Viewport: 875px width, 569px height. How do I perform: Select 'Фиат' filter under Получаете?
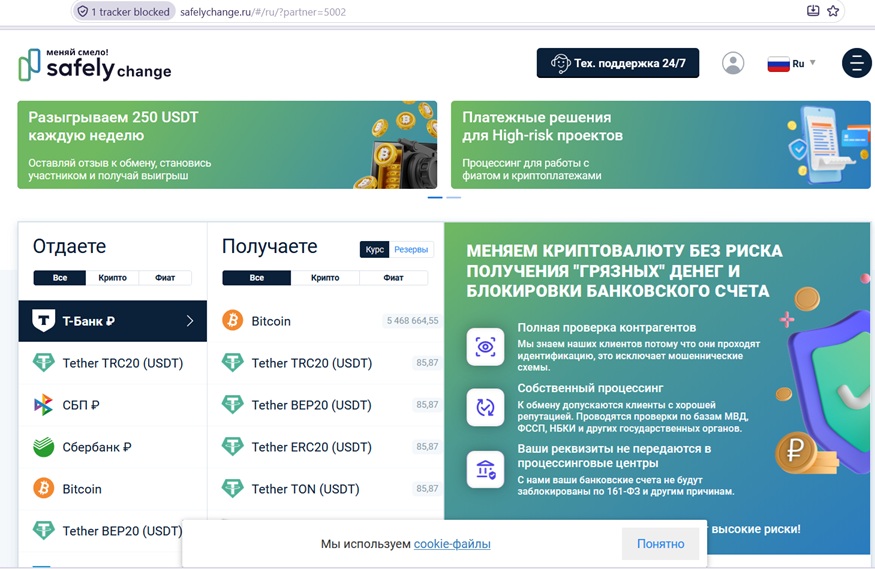tap(393, 278)
